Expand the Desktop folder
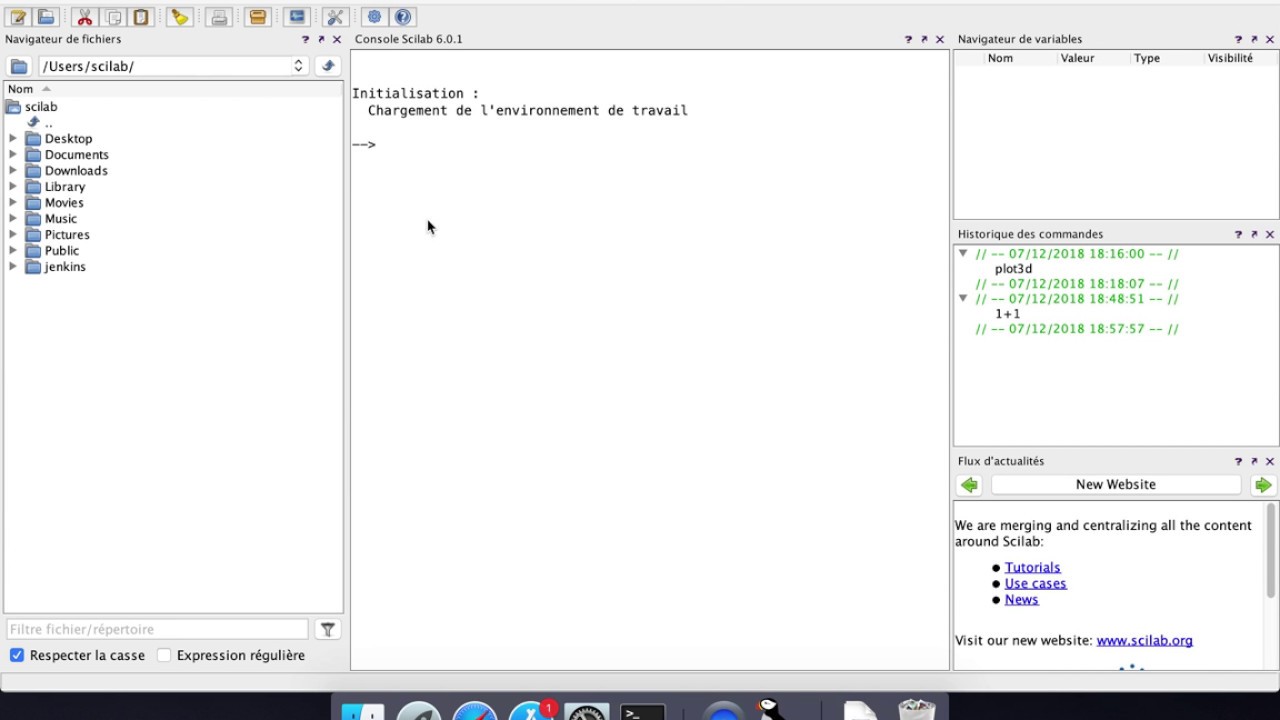Viewport: 1280px width, 720px height. (x=13, y=139)
